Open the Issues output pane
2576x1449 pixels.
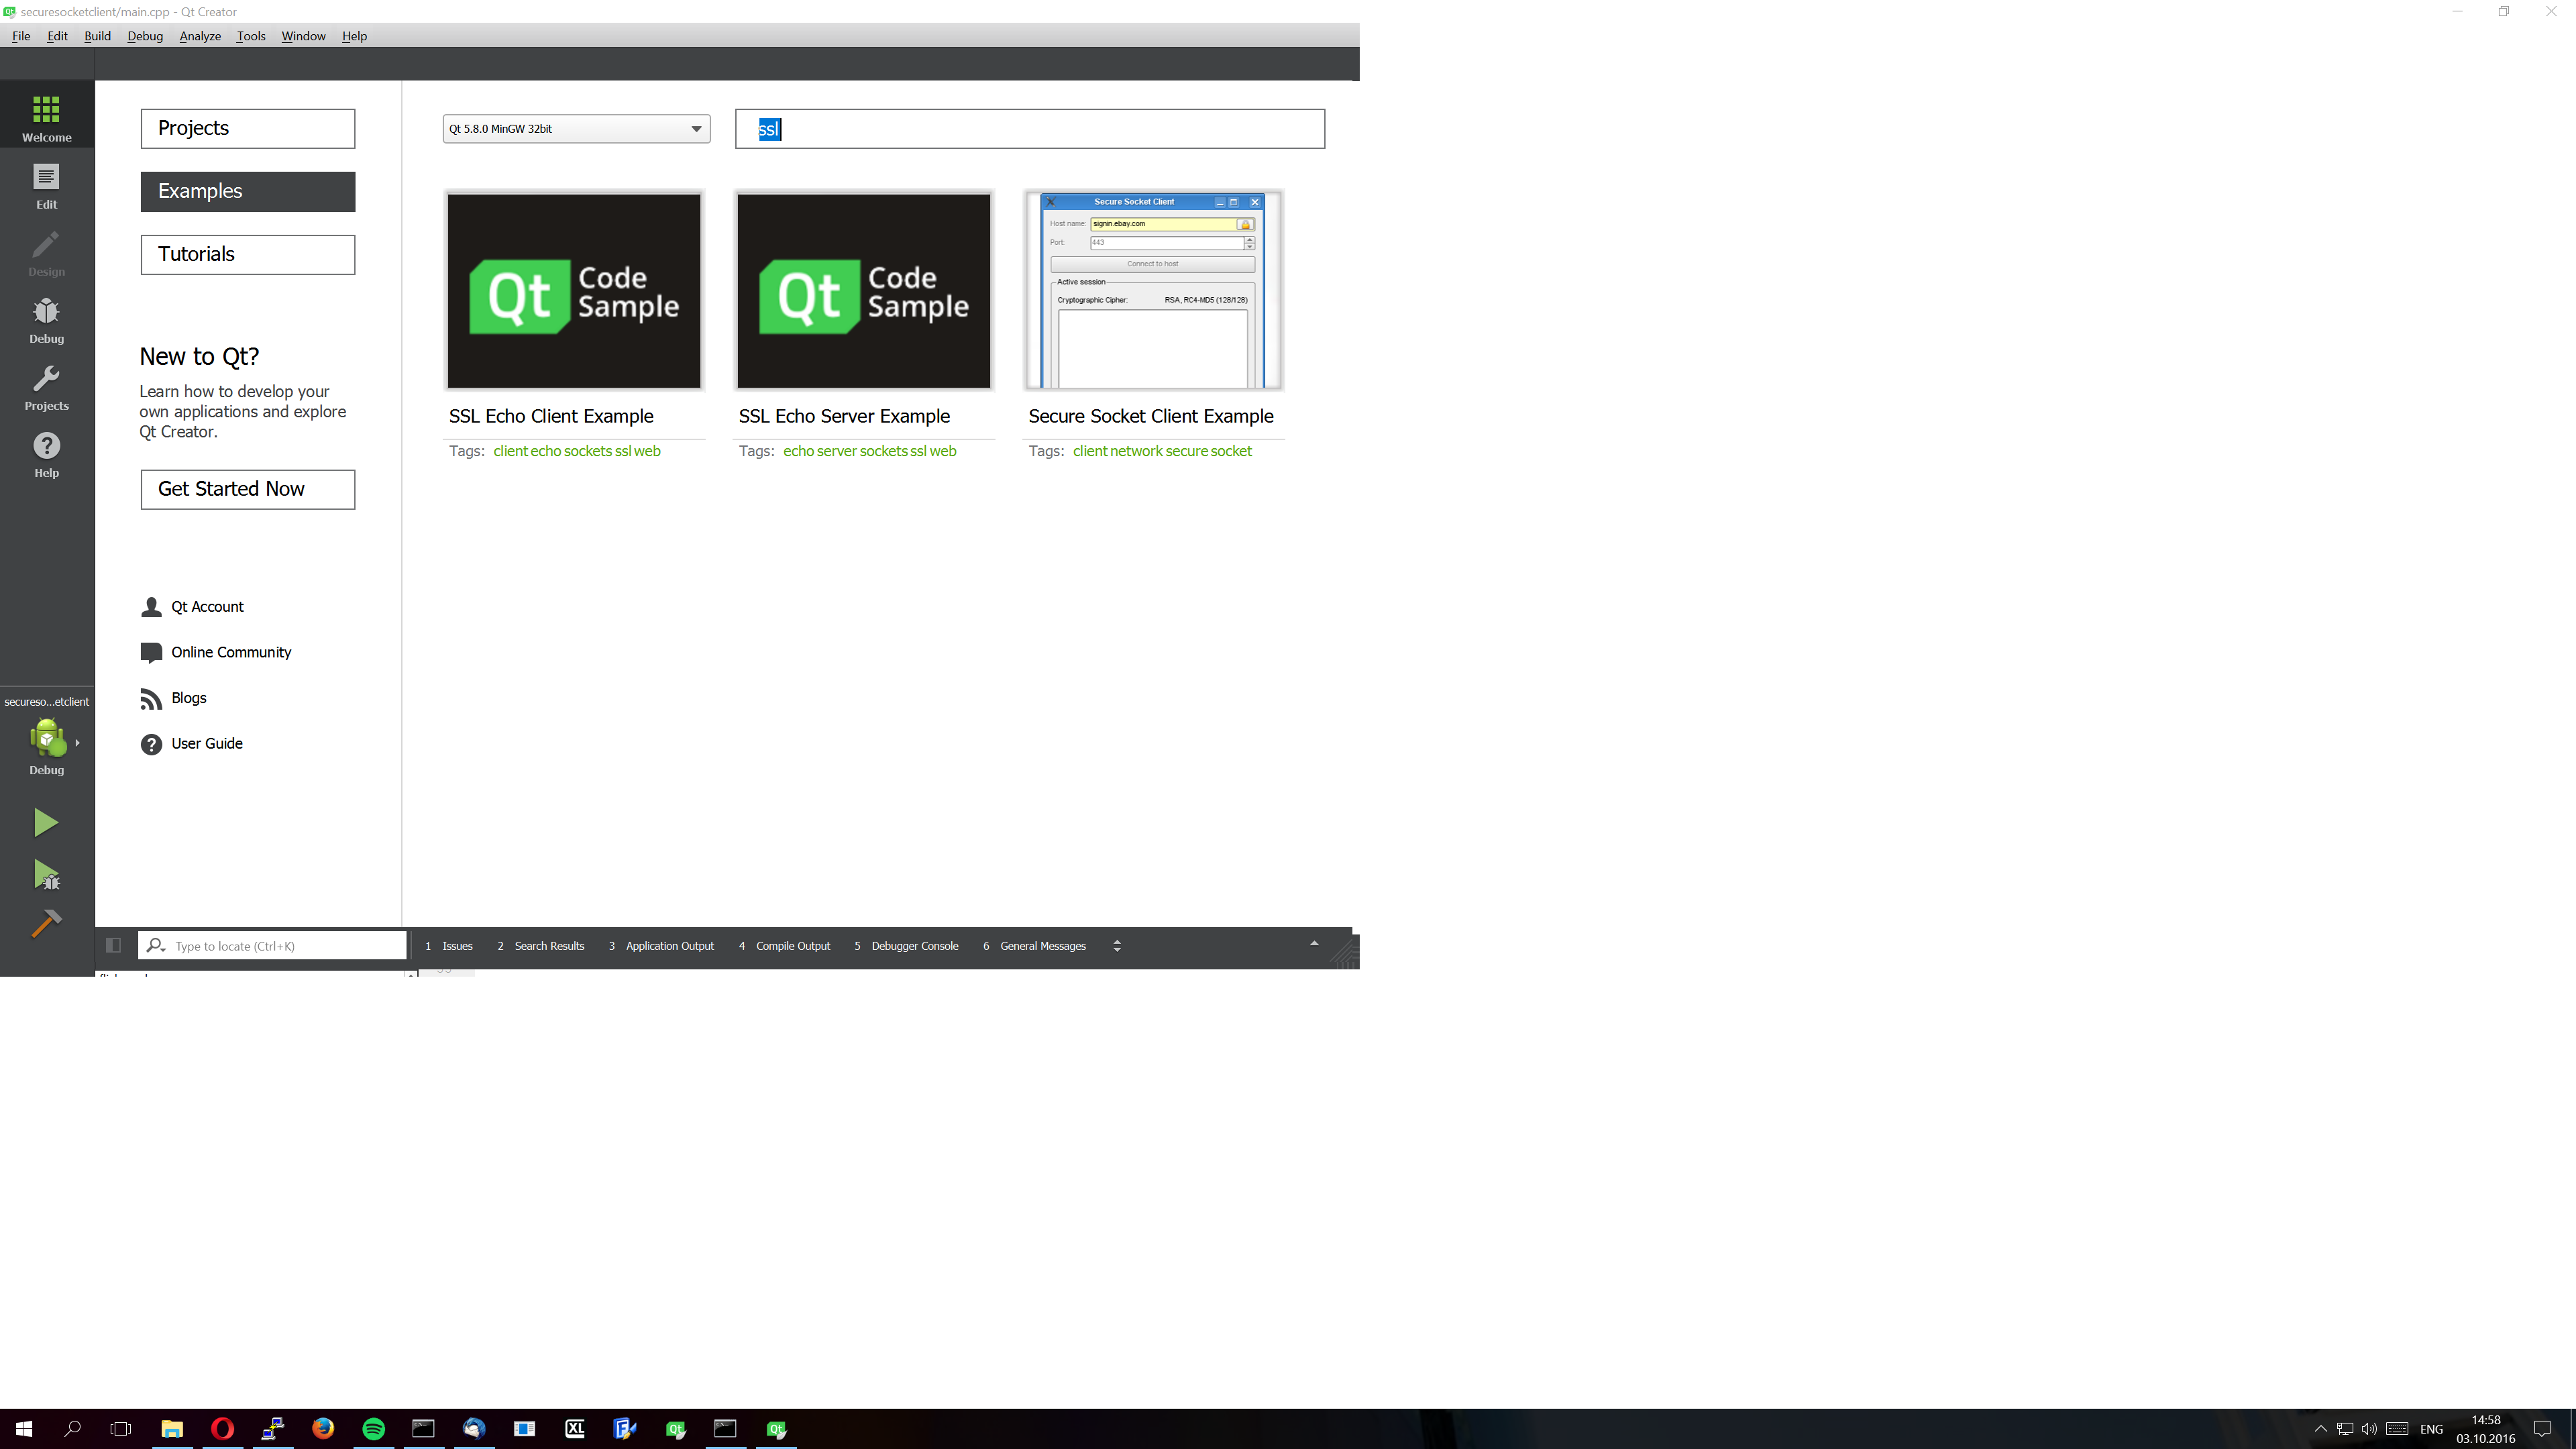click(x=449, y=946)
